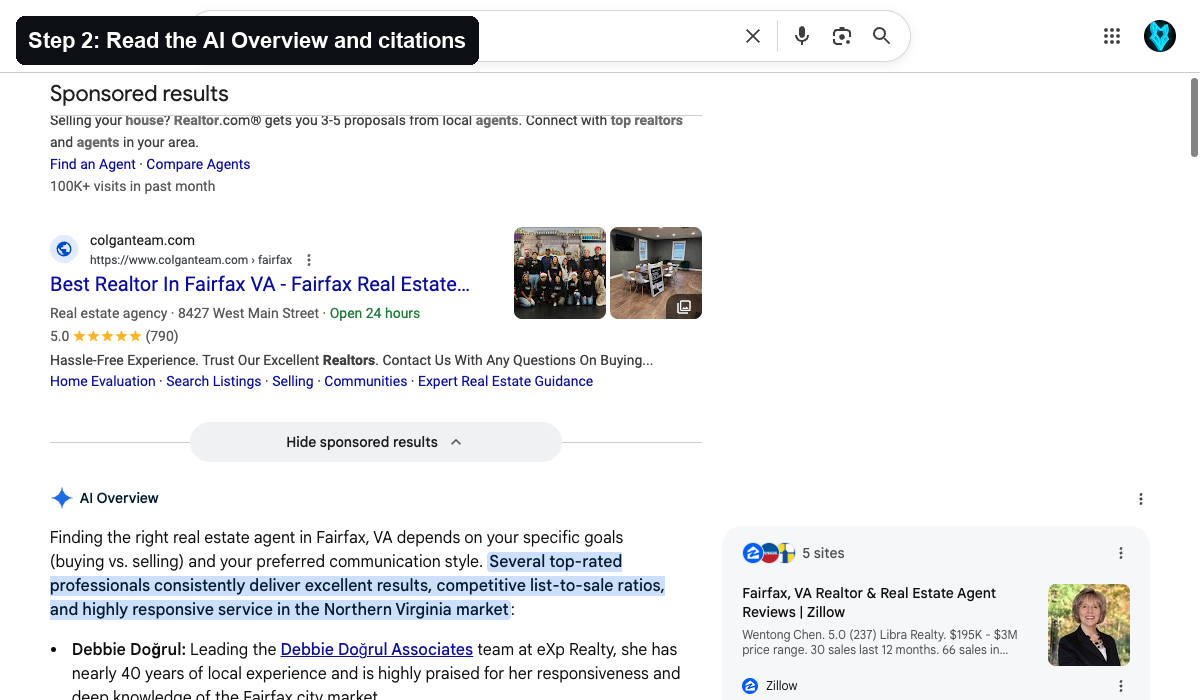The image size is (1200, 700).
Task: Open Google Lens image search icon
Action: coord(842,36)
